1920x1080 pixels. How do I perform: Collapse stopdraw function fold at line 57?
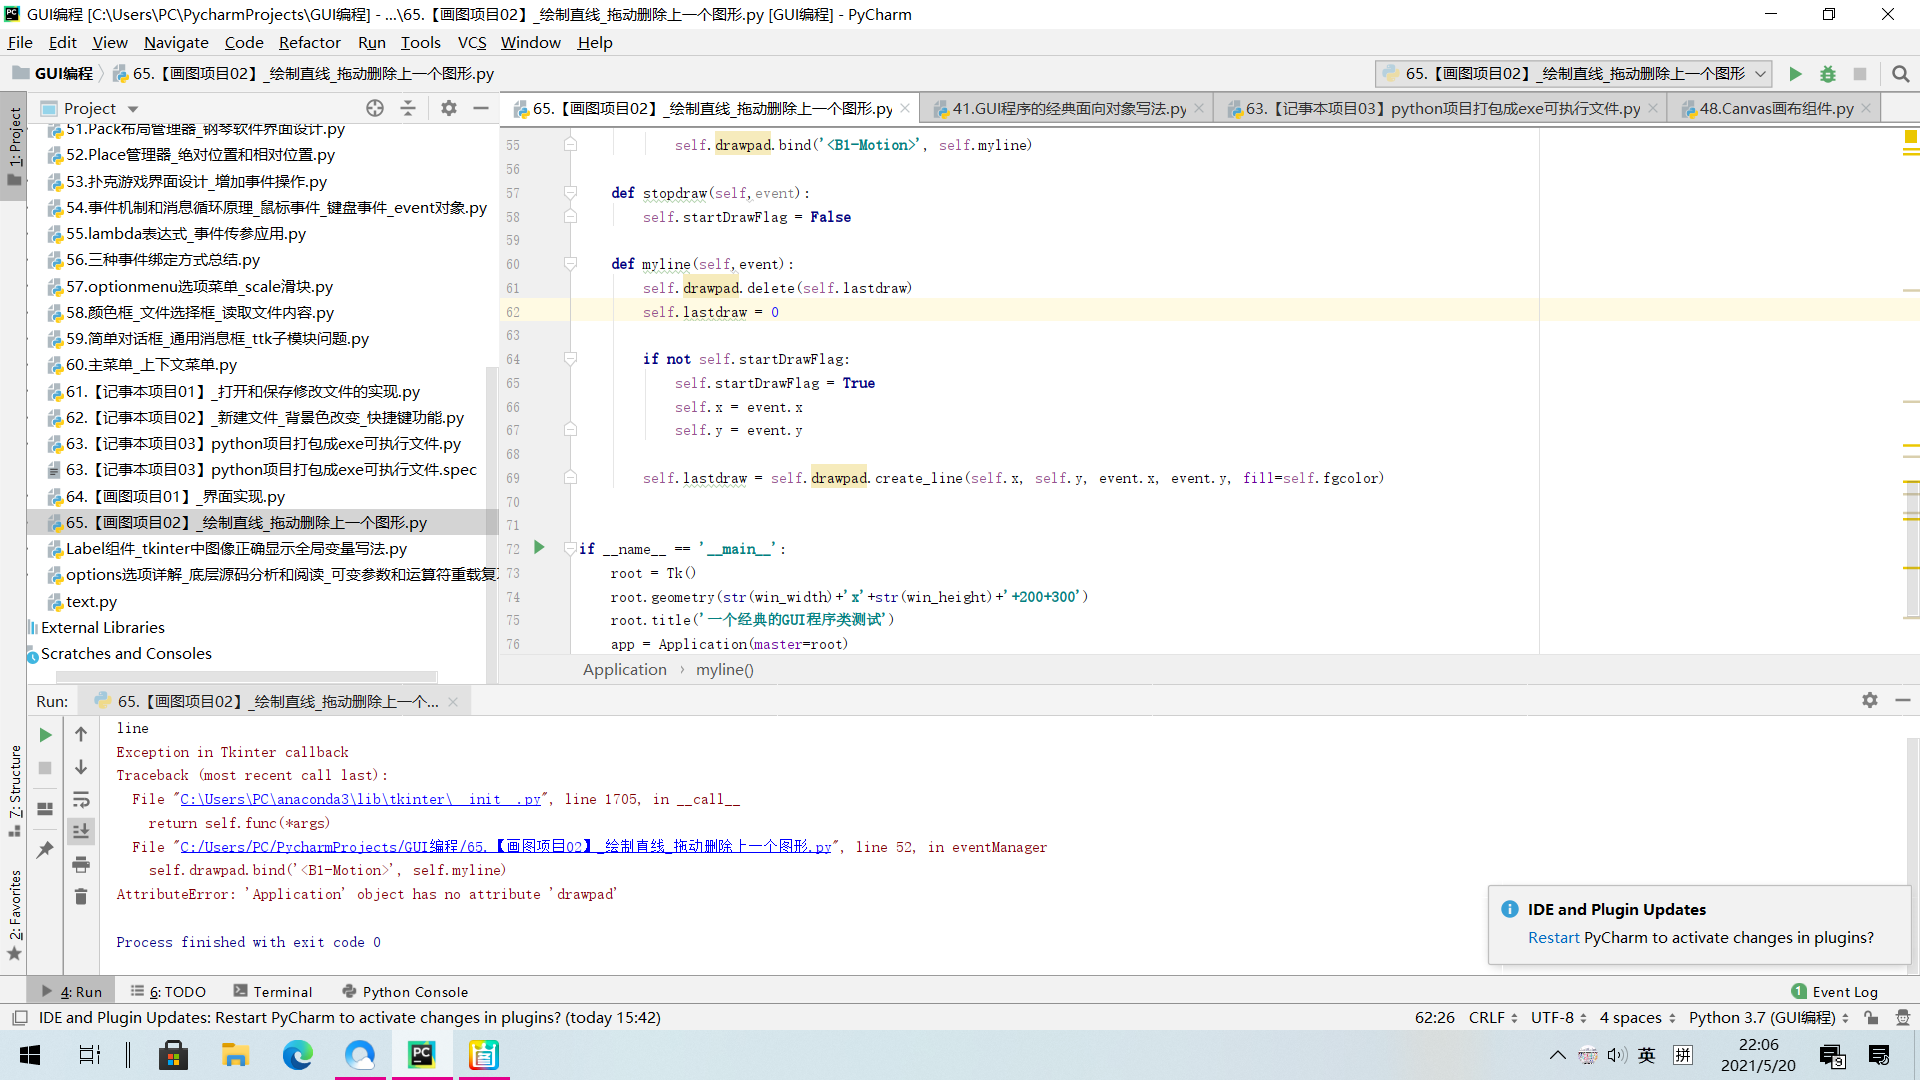[x=570, y=193]
